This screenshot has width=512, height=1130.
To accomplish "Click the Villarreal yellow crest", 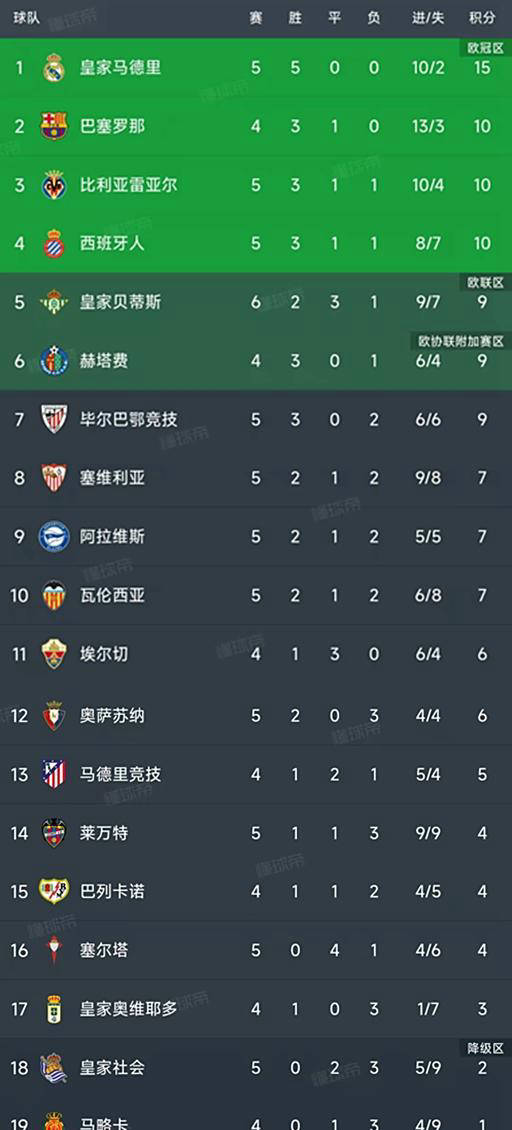I will pyautogui.click(x=54, y=185).
